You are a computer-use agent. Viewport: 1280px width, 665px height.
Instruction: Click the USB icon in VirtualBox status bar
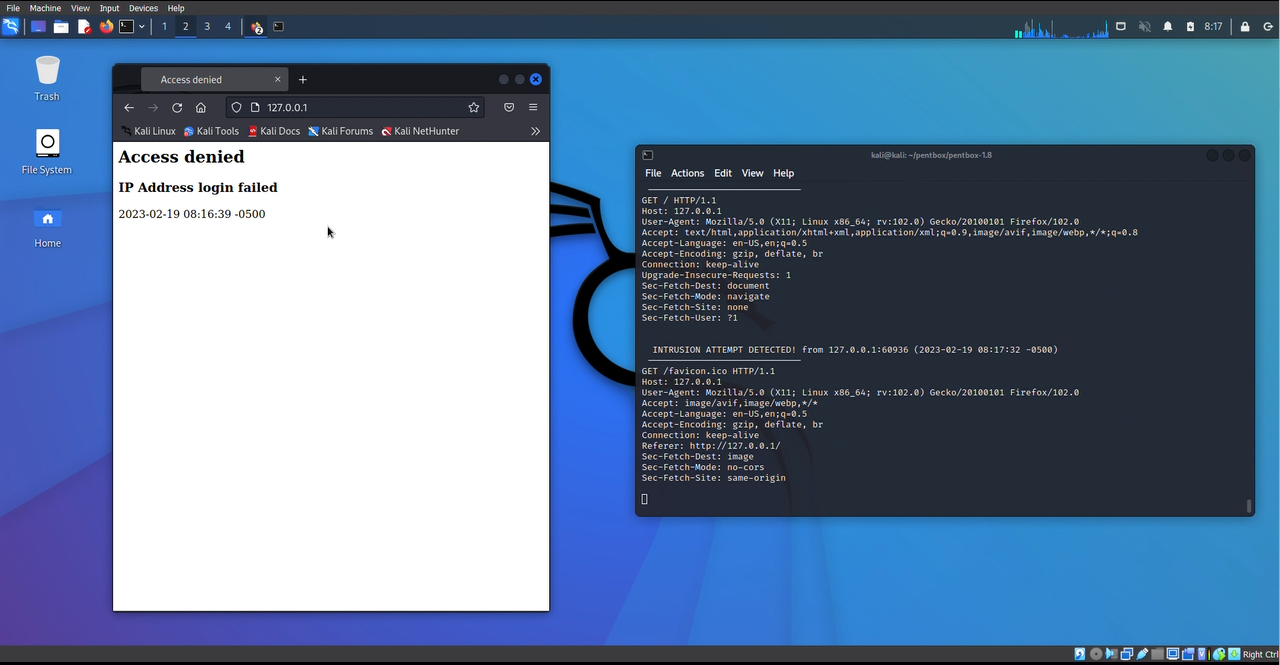[x=1142, y=654]
